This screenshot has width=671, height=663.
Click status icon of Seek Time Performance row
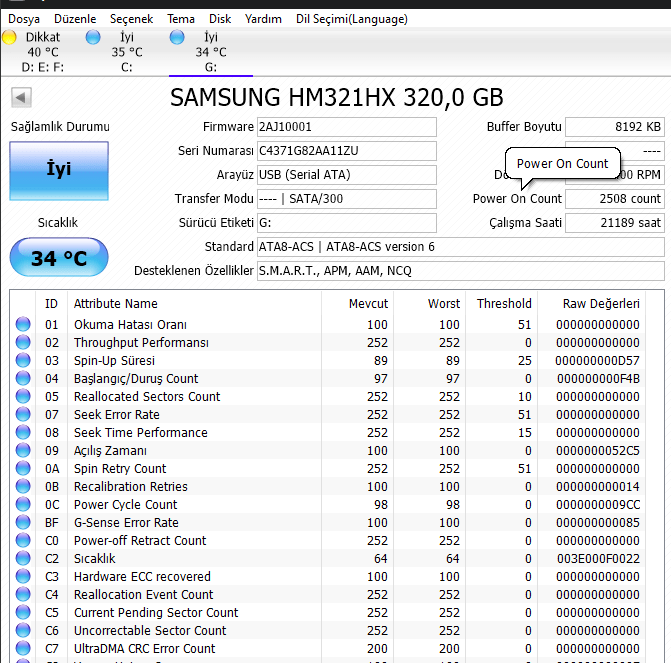point(23,432)
